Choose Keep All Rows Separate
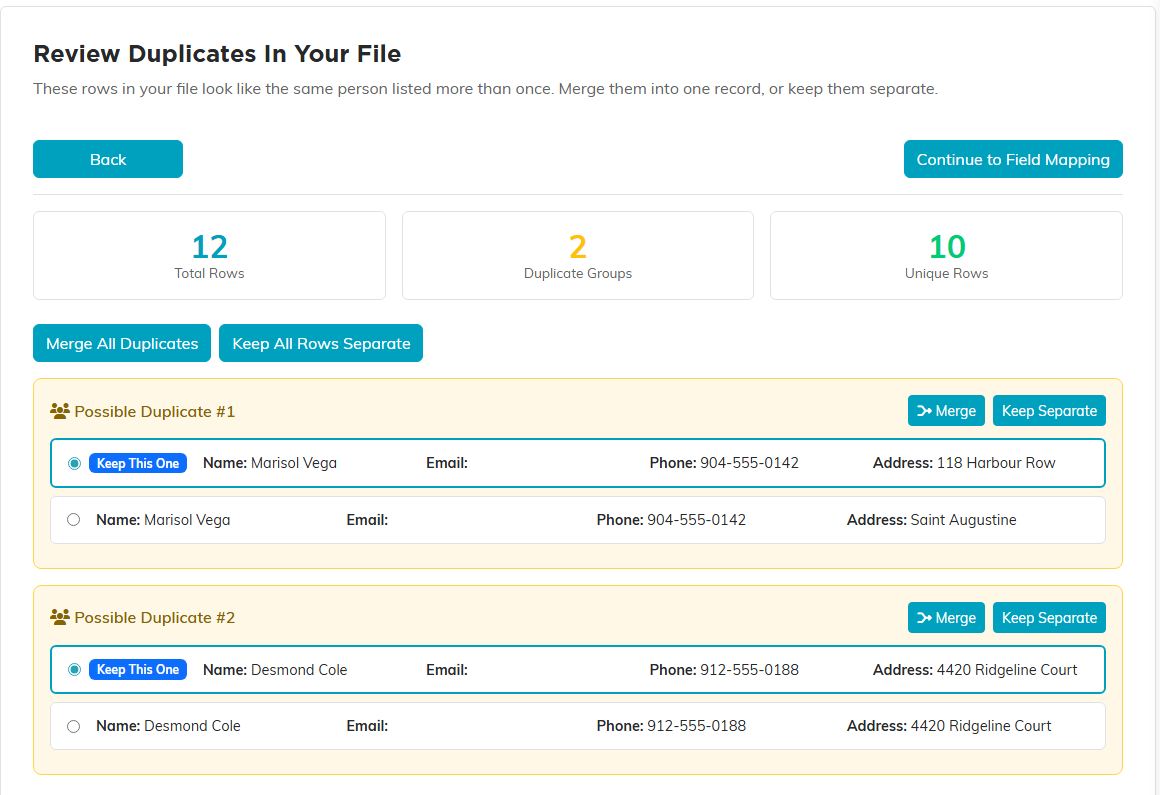 [321, 343]
